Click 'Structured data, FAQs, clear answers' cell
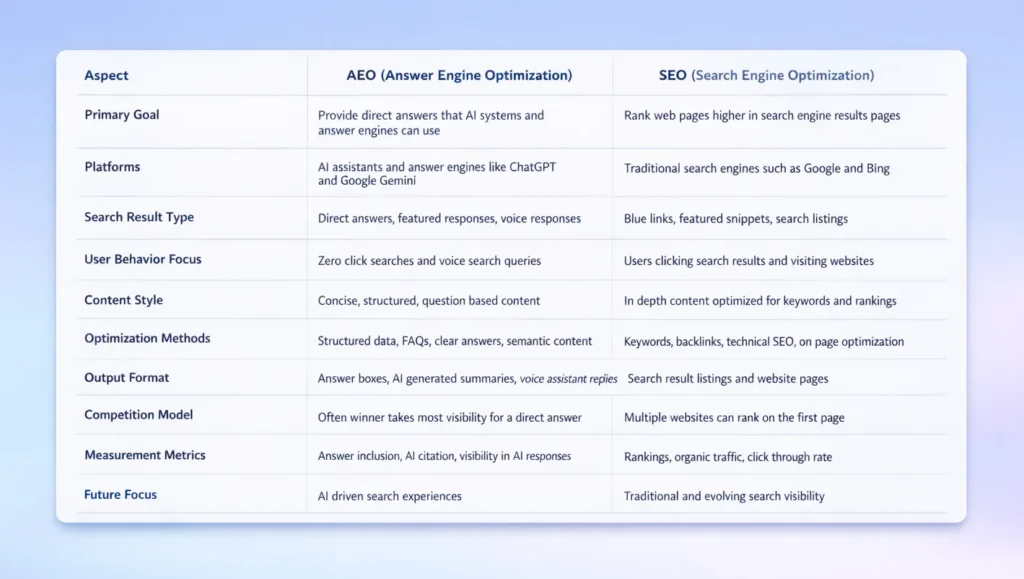The width and height of the screenshot is (1024, 579). tap(455, 341)
